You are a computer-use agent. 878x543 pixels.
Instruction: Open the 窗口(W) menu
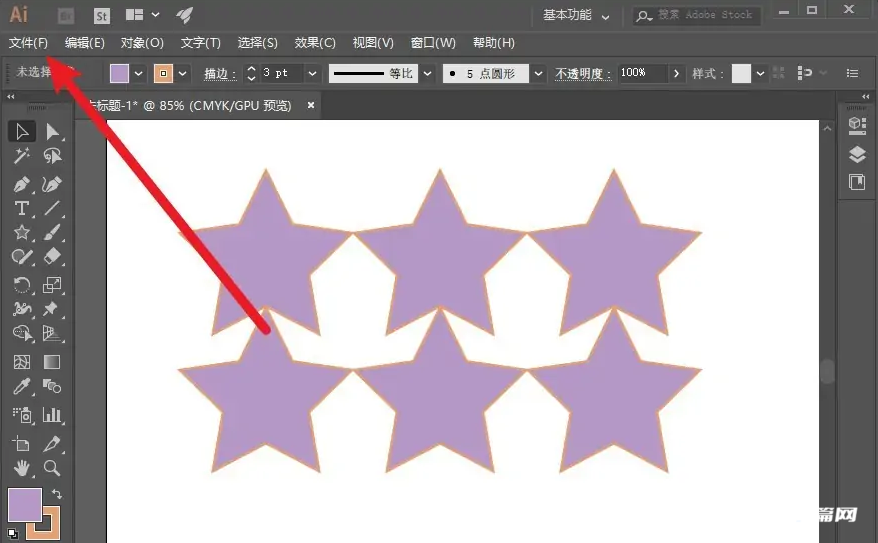click(x=433, y=43)
